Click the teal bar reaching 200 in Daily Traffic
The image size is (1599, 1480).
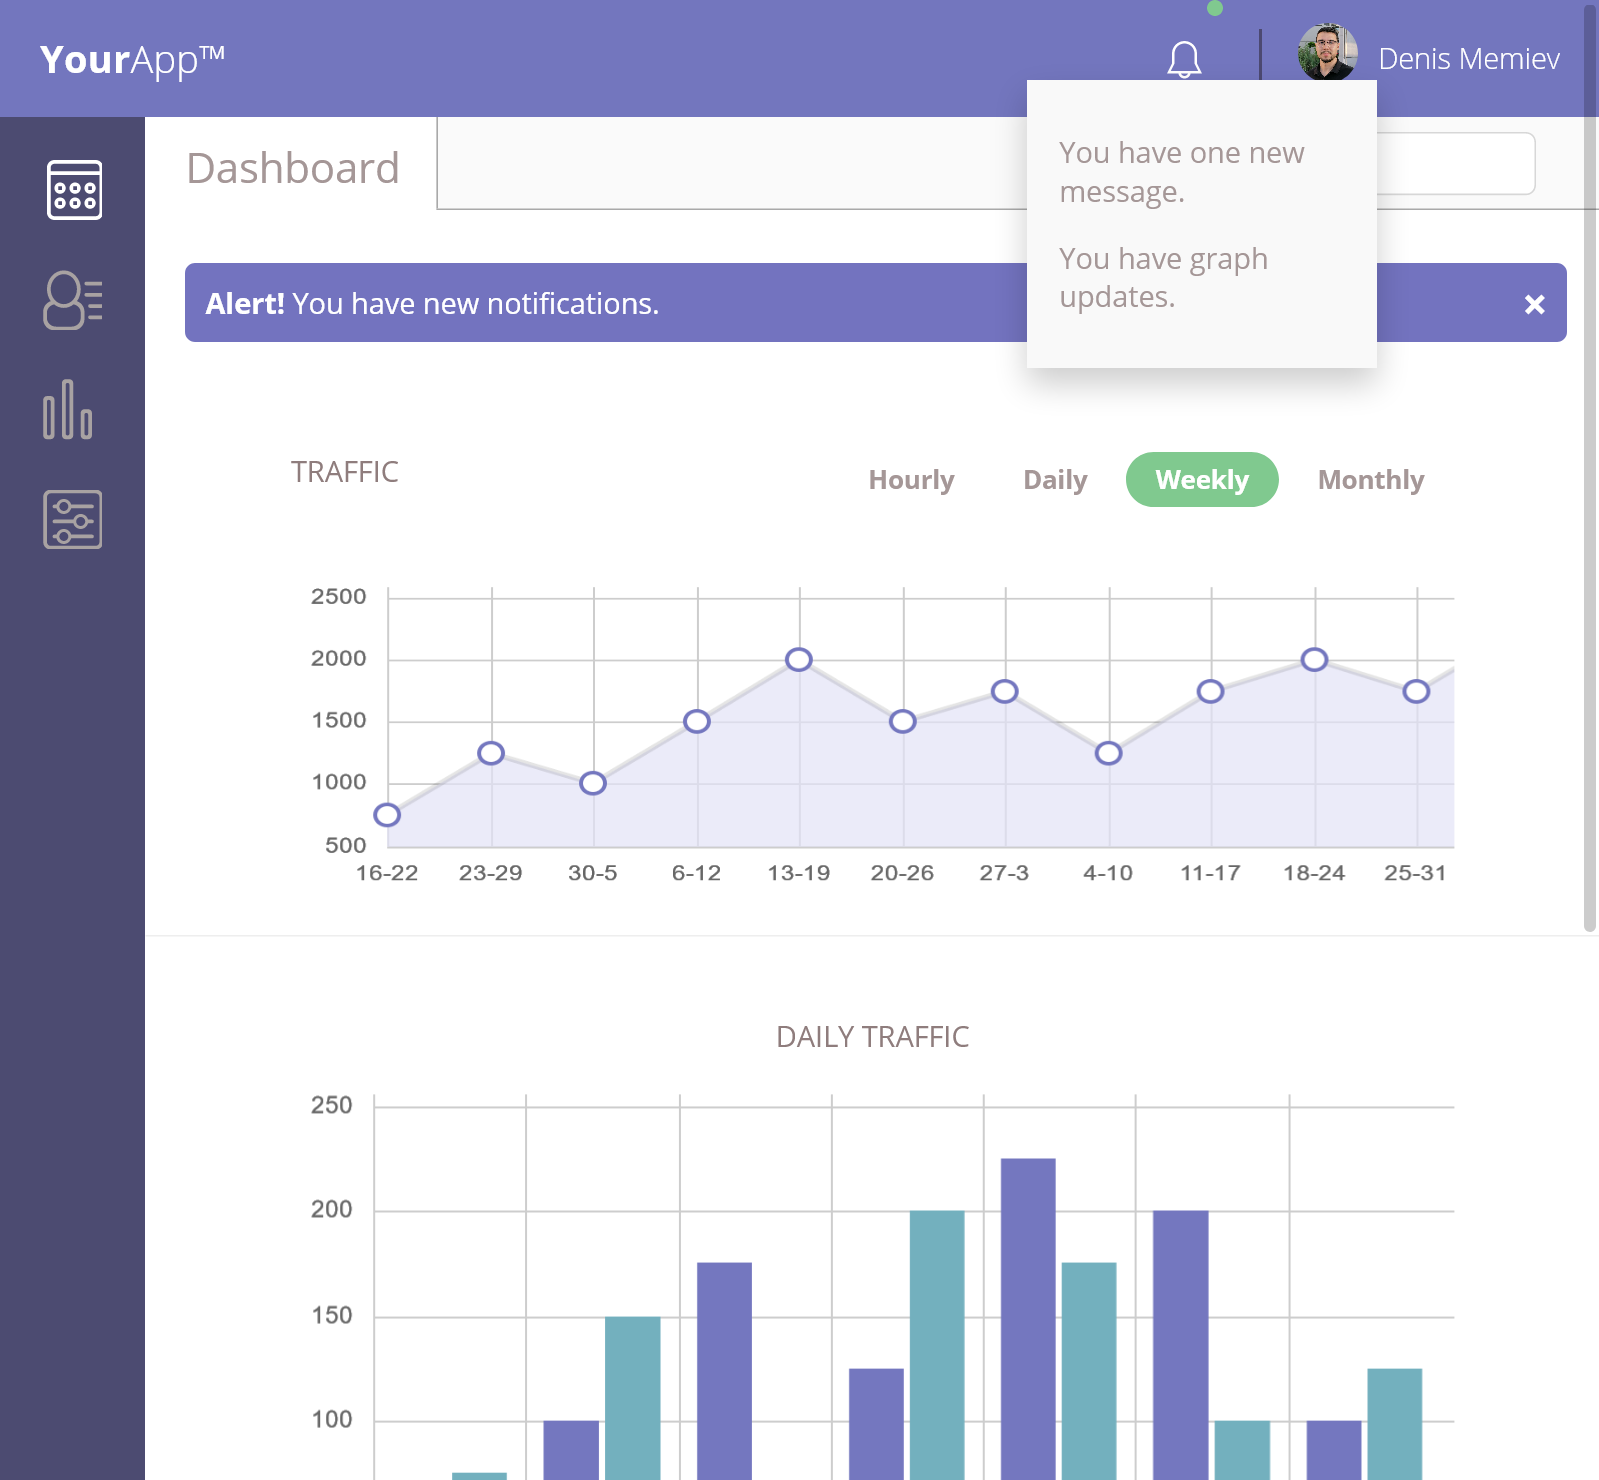(937, 1345)
